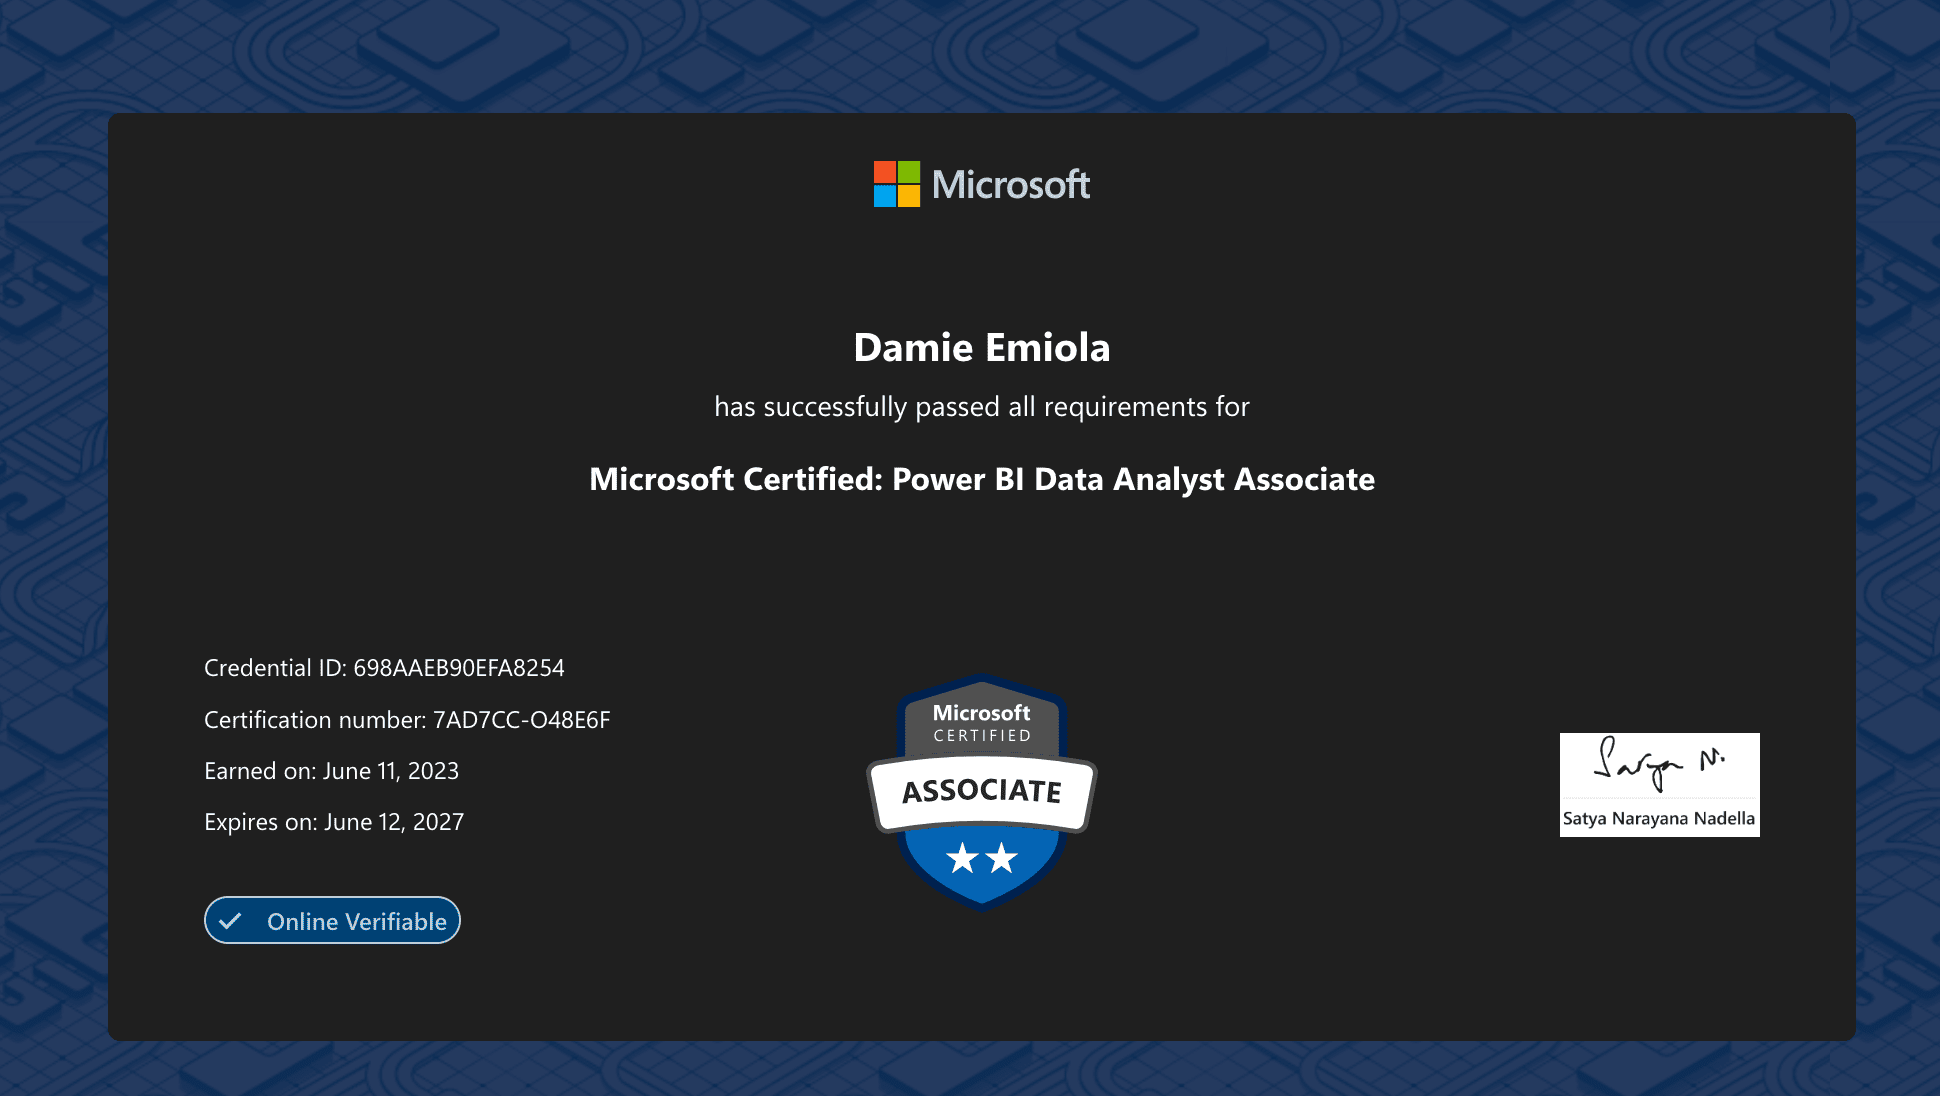
Task: Click the recipient name Damie Emiola
Action: pyautogui.click(x=983, y=347)
